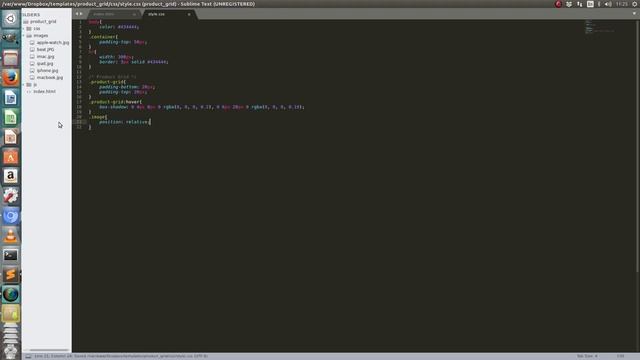The image size is (640, 360).
Task: Click the '.product-grid:hover{' selector line
Action: tap(115, 102)
